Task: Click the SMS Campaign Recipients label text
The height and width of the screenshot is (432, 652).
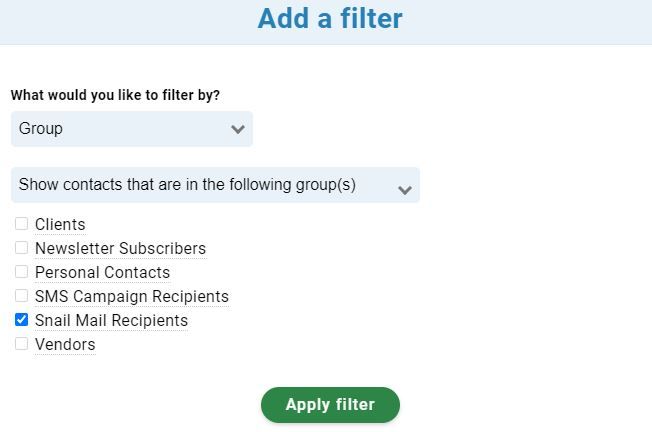Action: pos(132,297)
